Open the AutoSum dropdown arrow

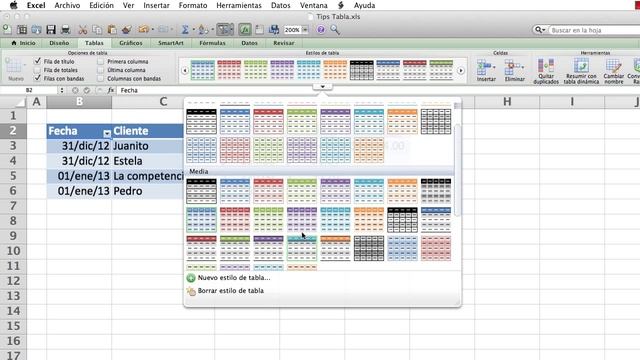193,29
